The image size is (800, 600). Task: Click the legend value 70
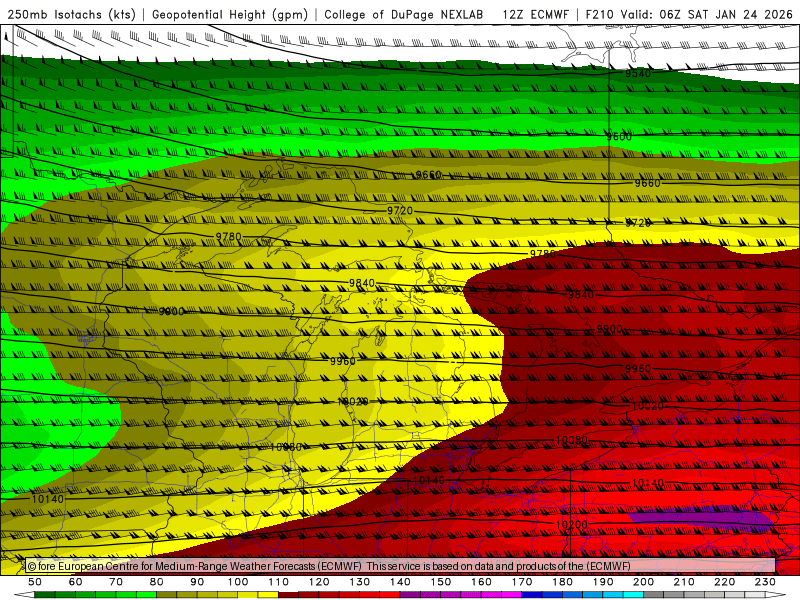[116, 582]
